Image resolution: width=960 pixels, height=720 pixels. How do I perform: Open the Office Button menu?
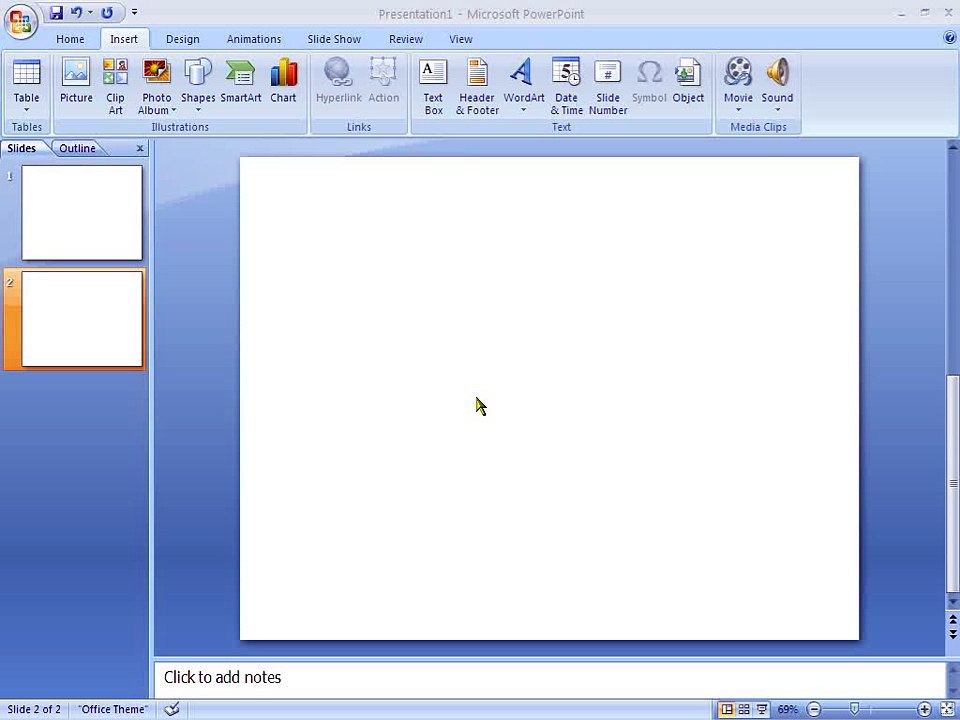21,21
